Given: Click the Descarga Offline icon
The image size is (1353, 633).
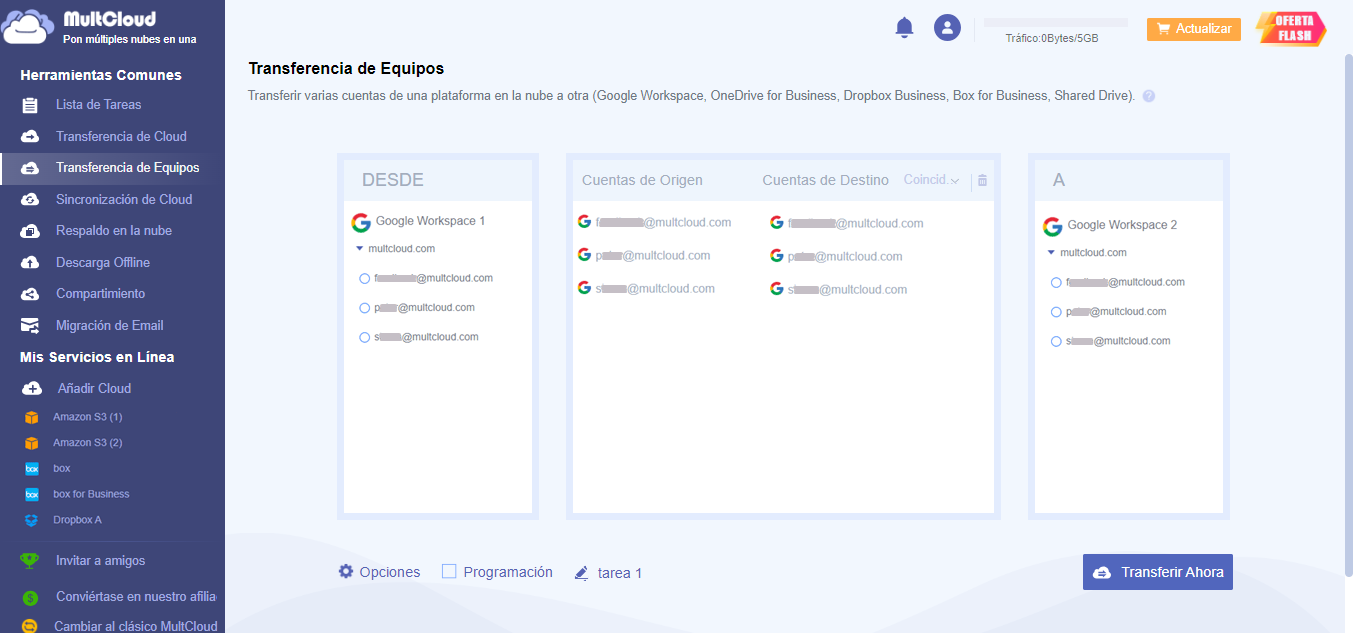Looking at the screenshot, I should click(30, 262).
